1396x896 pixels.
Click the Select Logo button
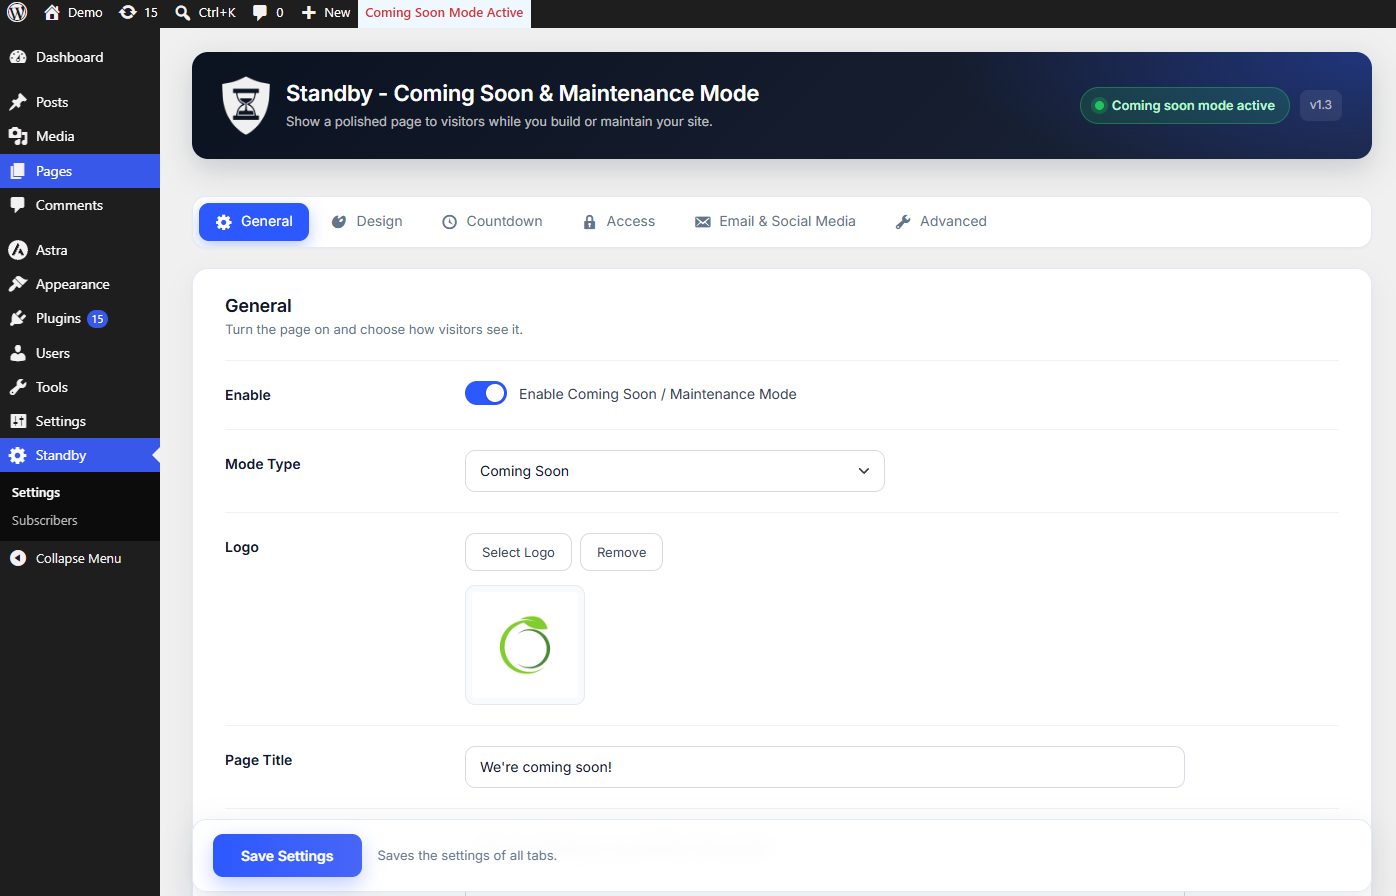(518, 552)
